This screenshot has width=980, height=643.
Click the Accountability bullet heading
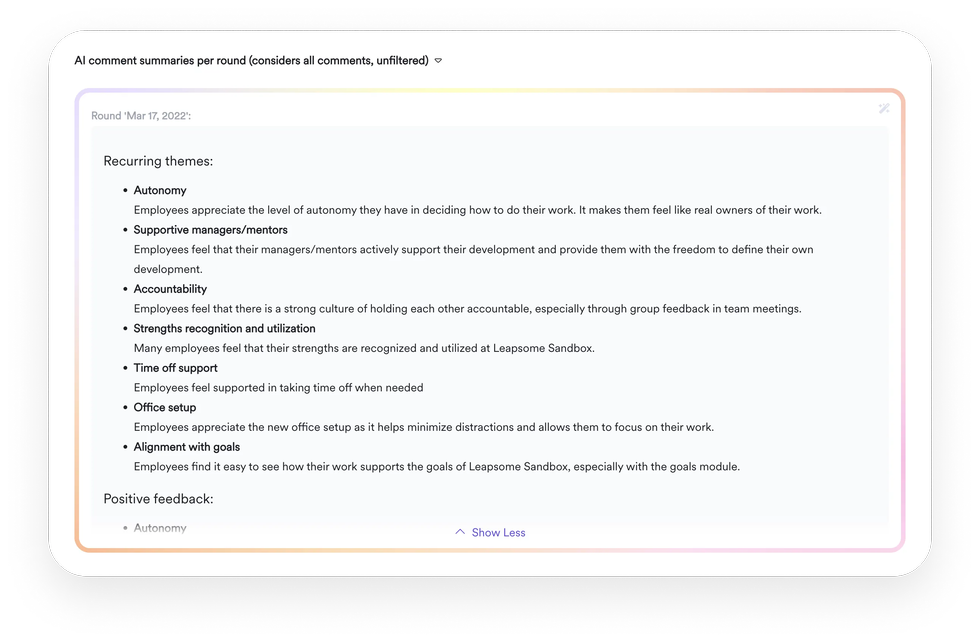tap(172, 288)
